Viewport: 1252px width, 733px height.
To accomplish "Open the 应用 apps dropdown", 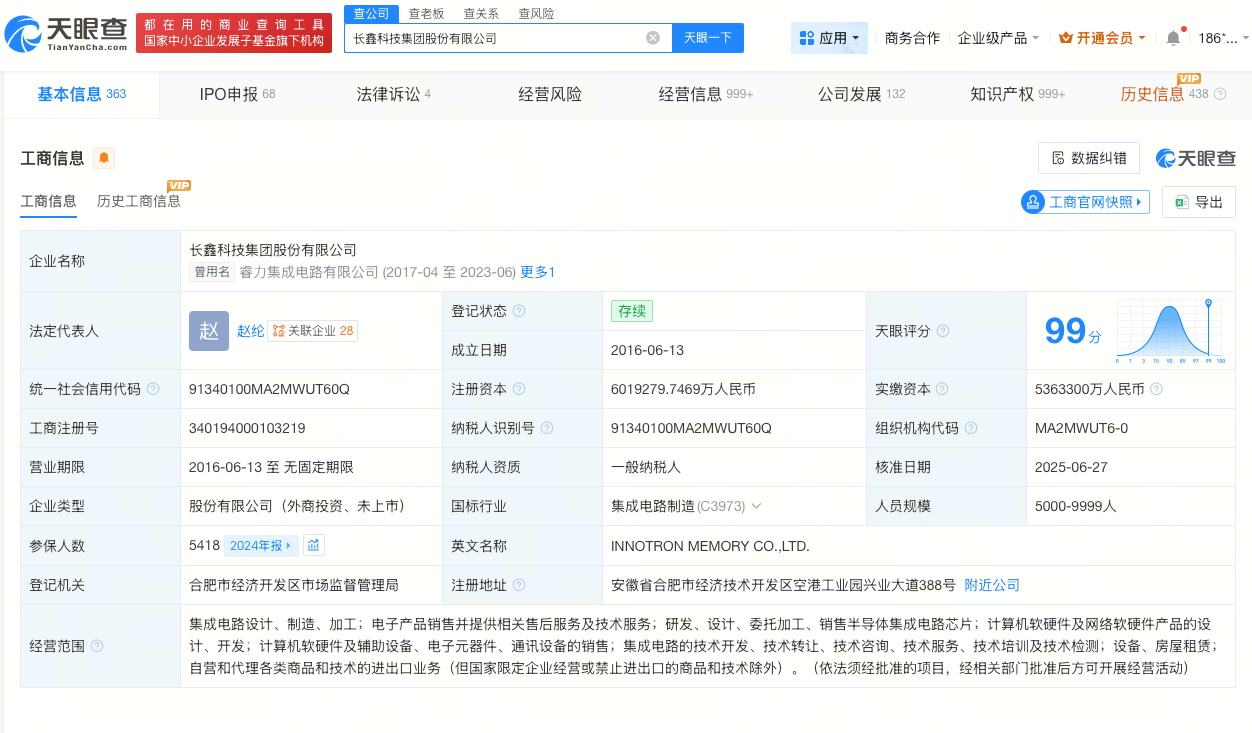I will click(829, 38).
